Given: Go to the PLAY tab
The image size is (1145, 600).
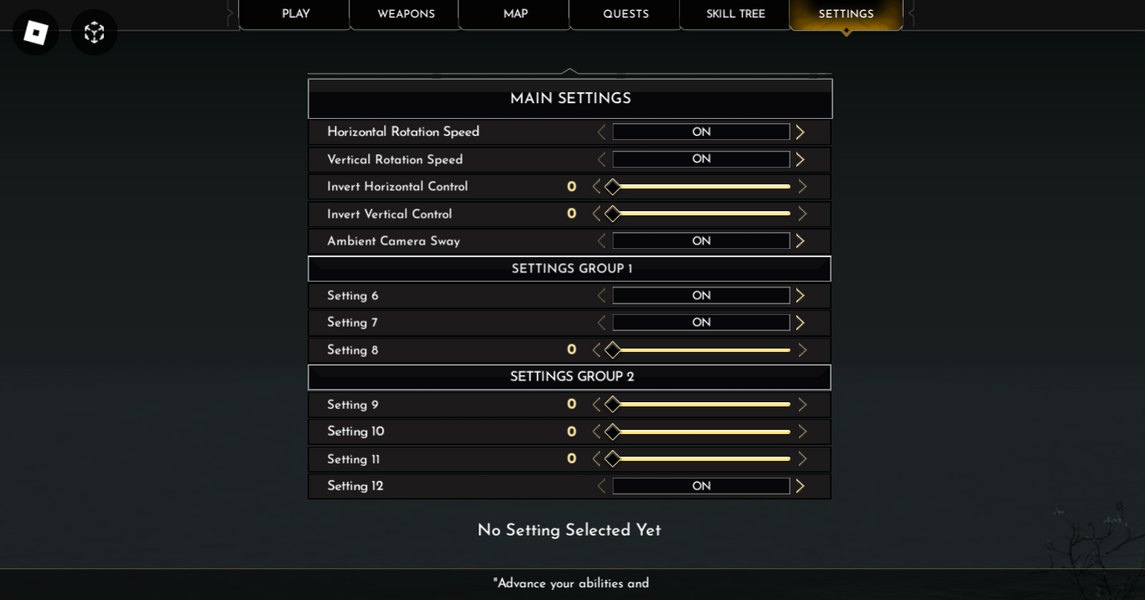Looking at the screenshot, I should [294, 14].
